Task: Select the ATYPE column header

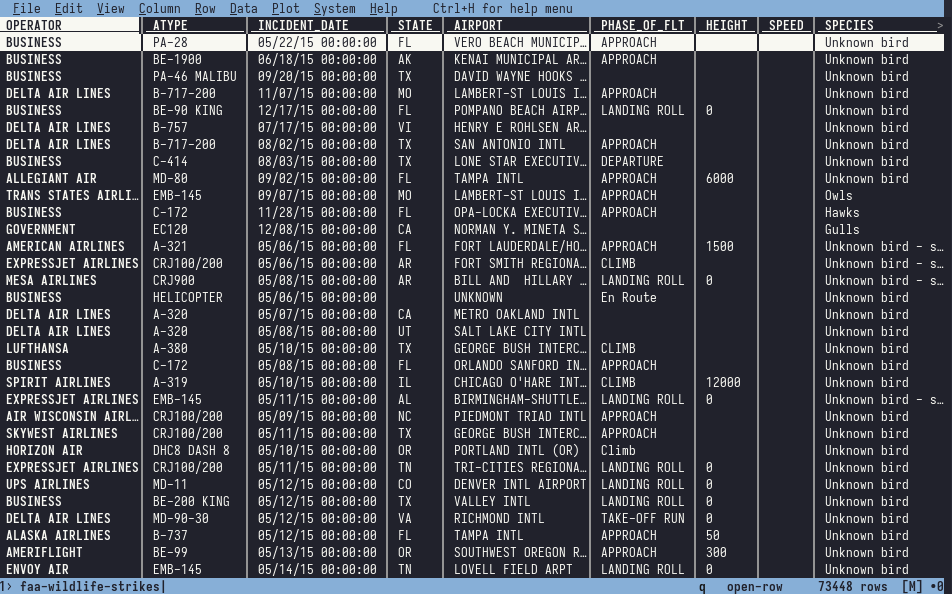Action: click(x=170, y=26)
